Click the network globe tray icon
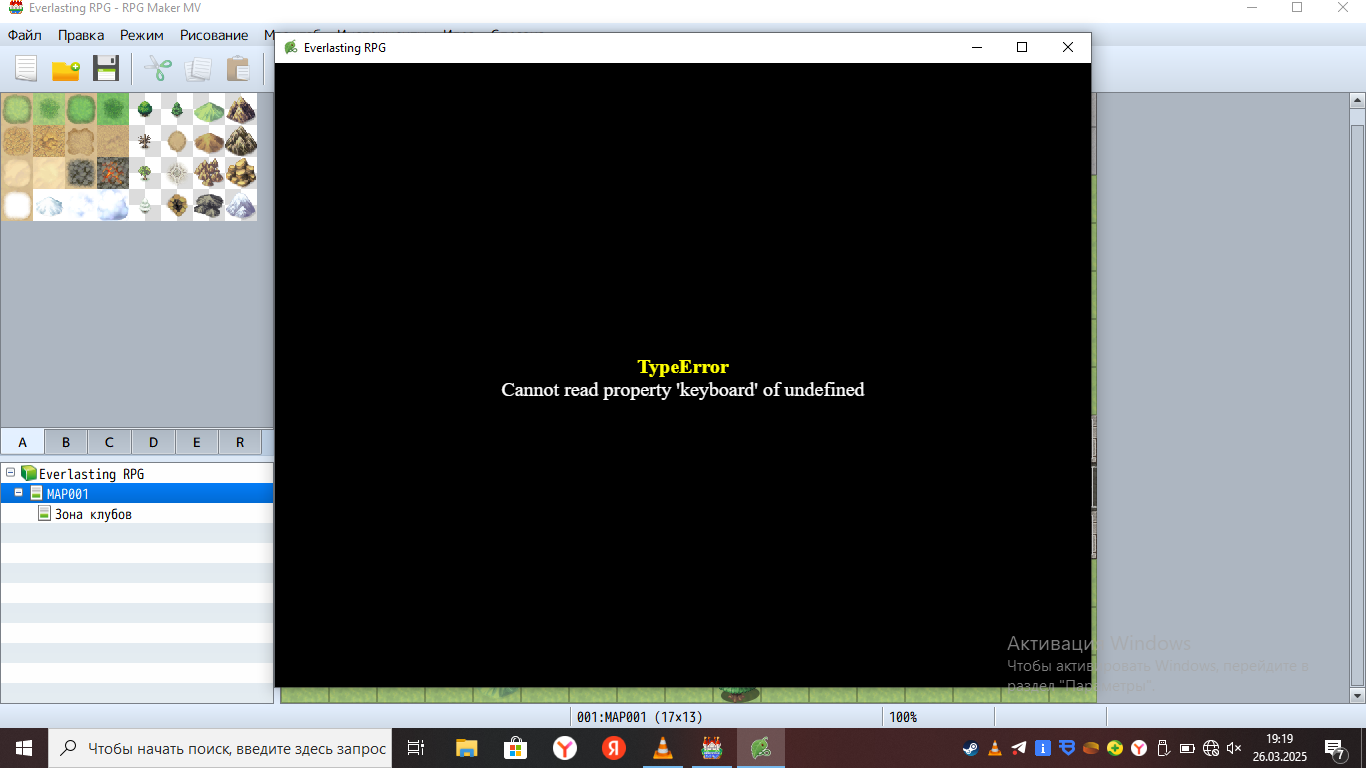This screenshot has width=1366, height=768. (1211, 748)
